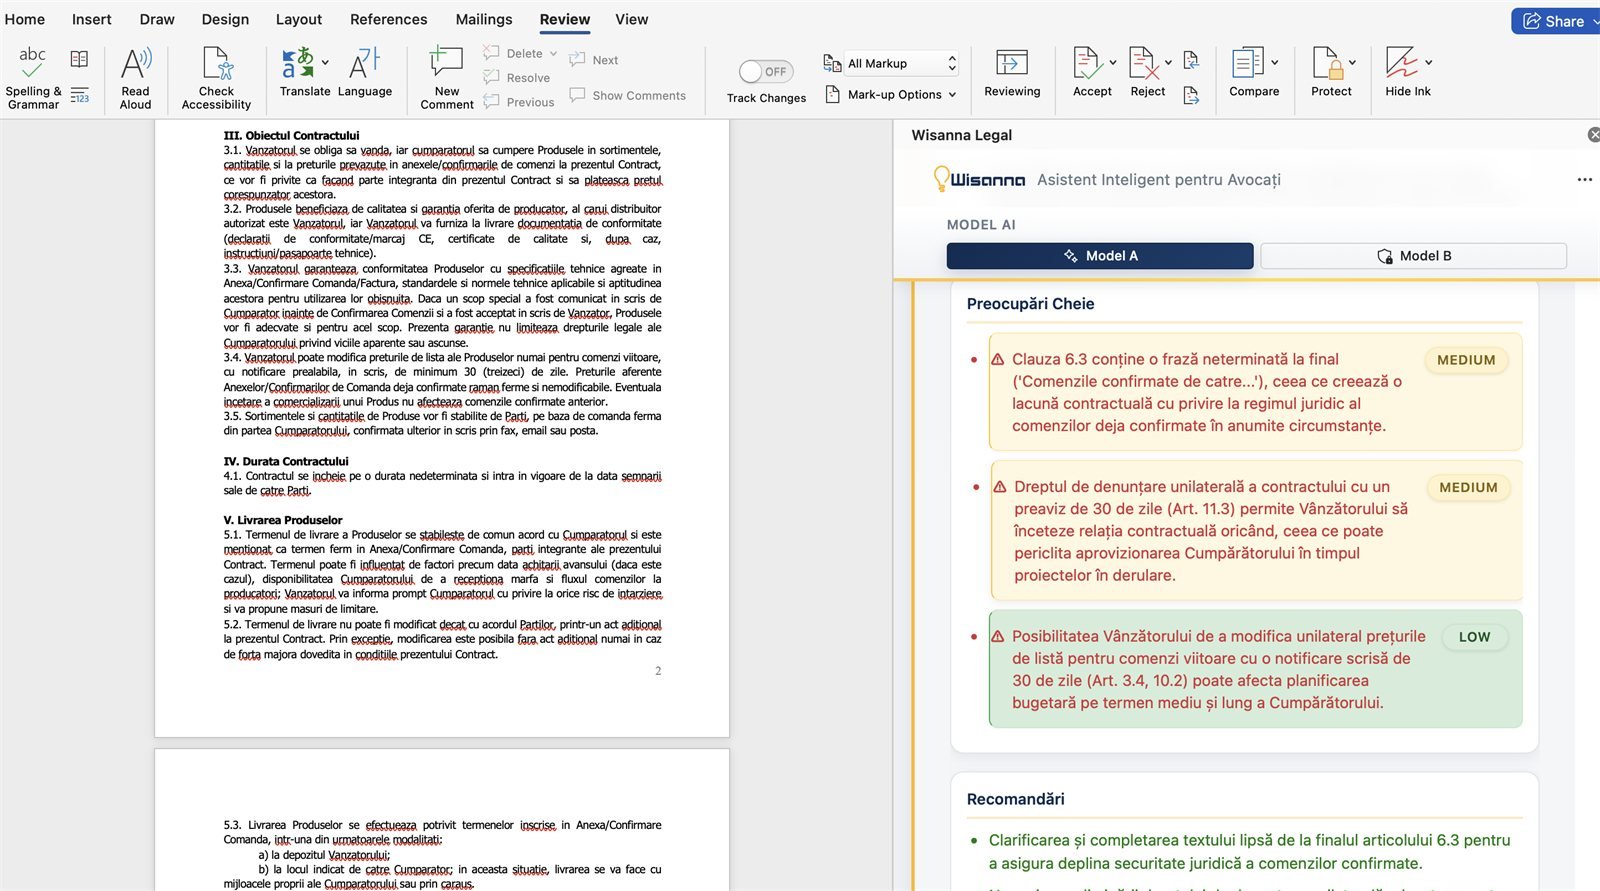Viewport: 1600px width, 891px height.
Task: Expand the Reject options arrow
Action: 1168,62
